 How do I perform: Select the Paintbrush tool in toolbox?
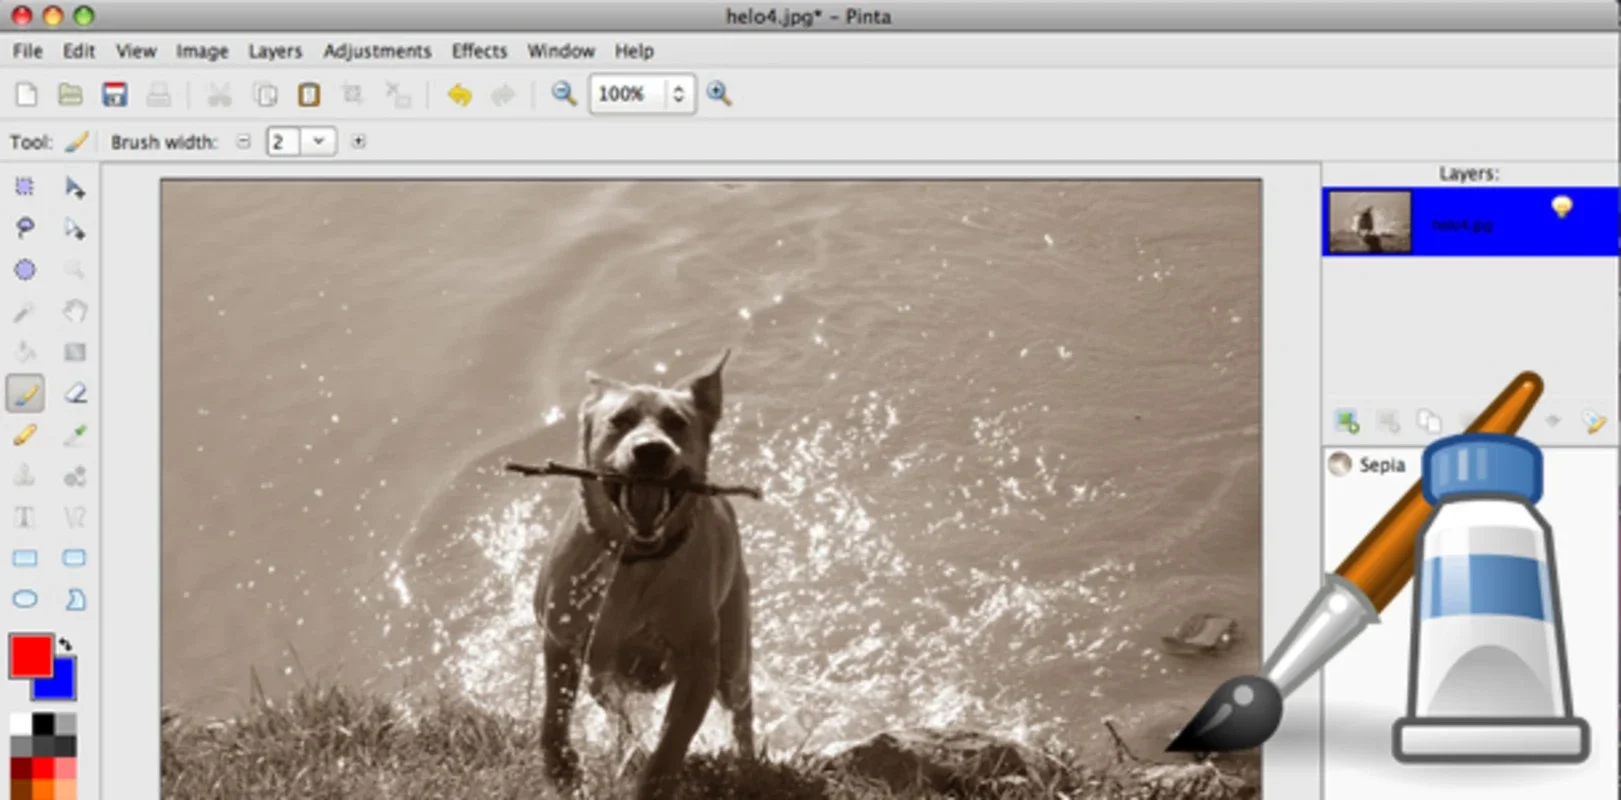click(x=25, y=394)
